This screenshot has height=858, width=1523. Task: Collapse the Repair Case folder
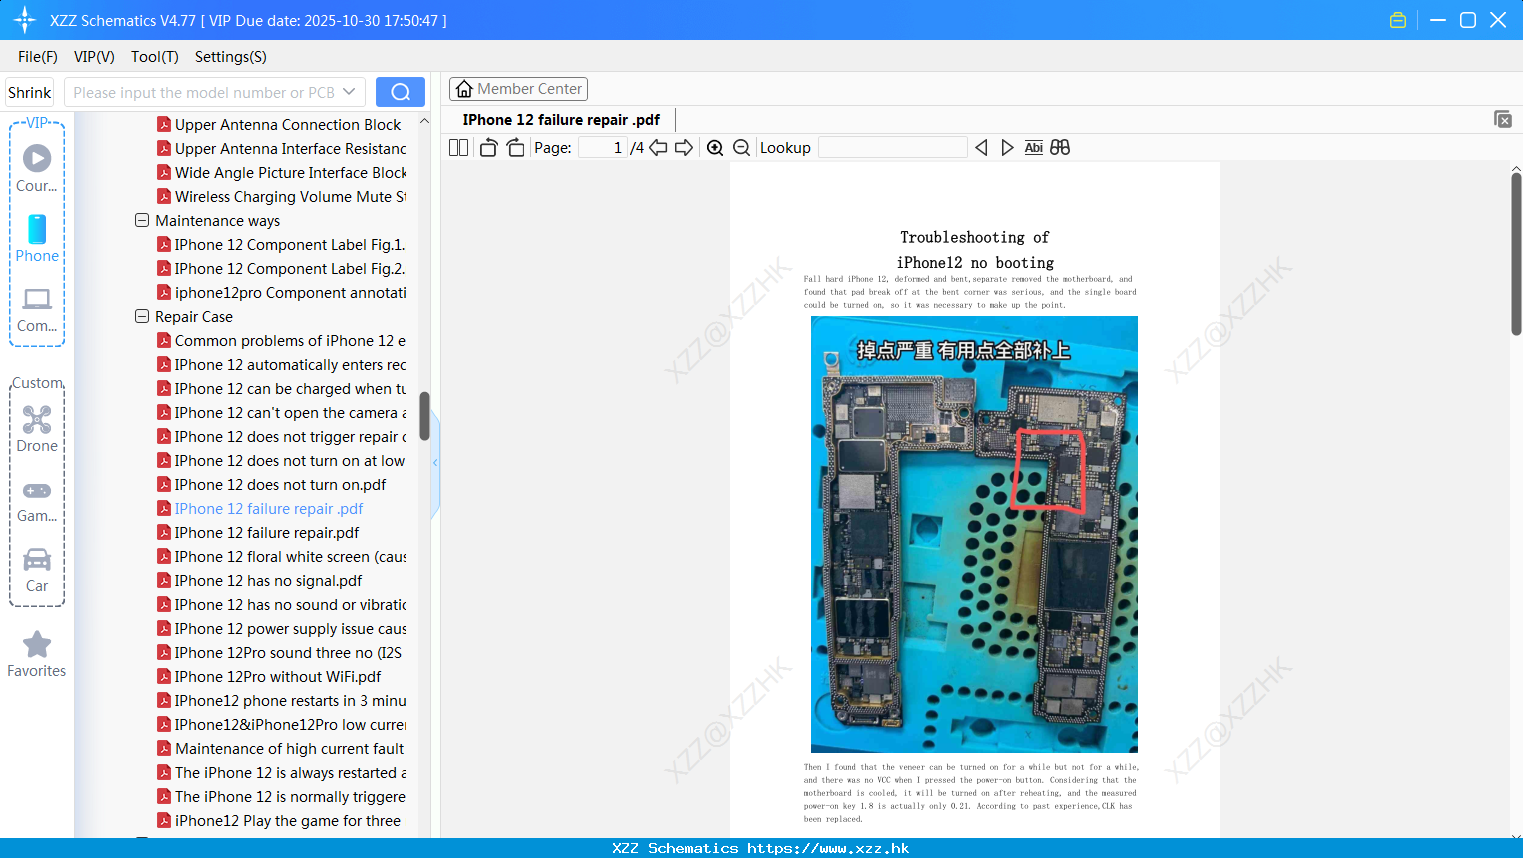tap(142, 316)
